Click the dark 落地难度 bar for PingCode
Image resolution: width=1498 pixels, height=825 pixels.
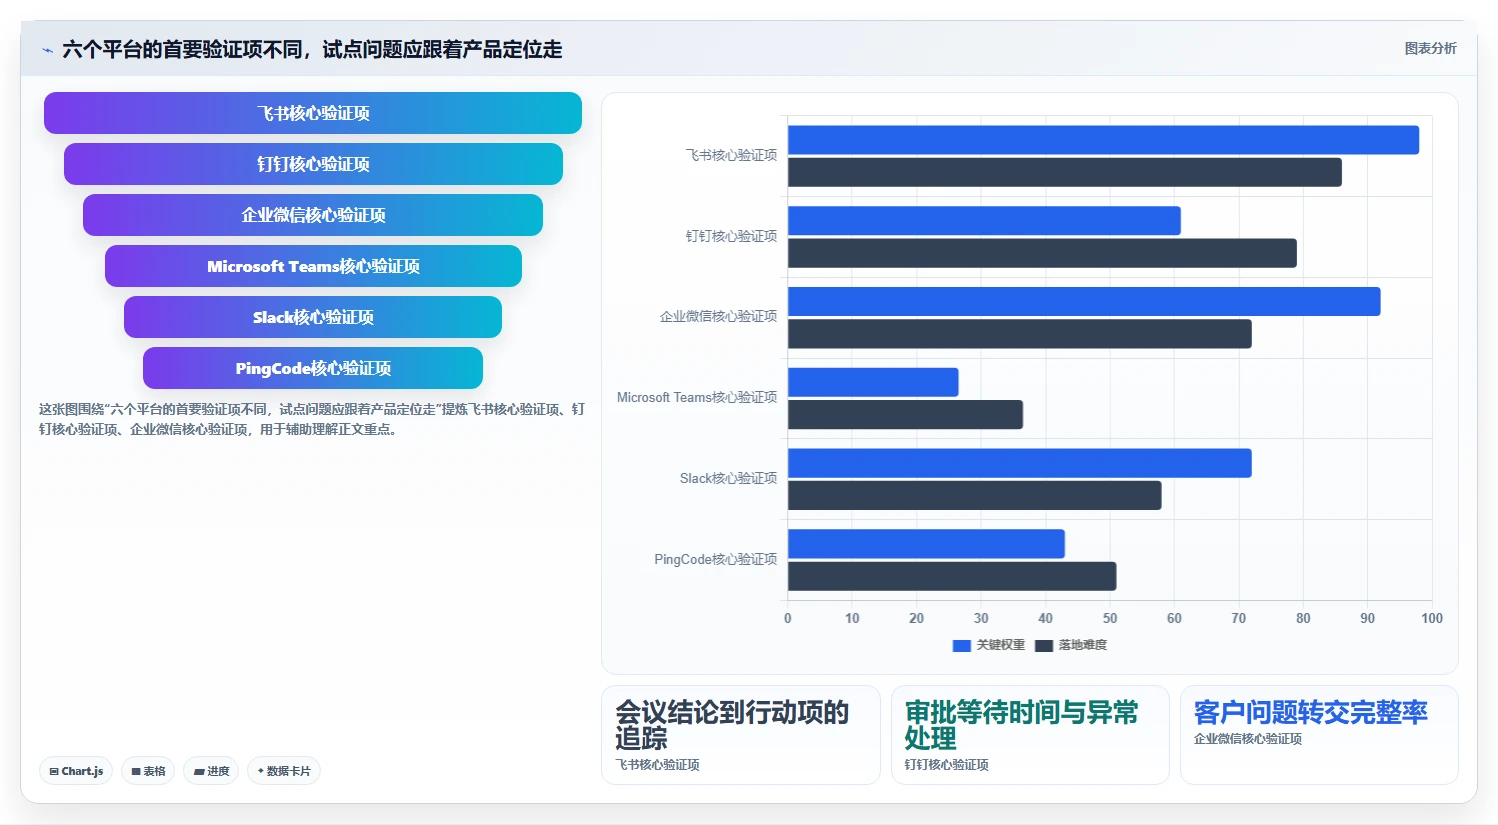click(952, 576)
